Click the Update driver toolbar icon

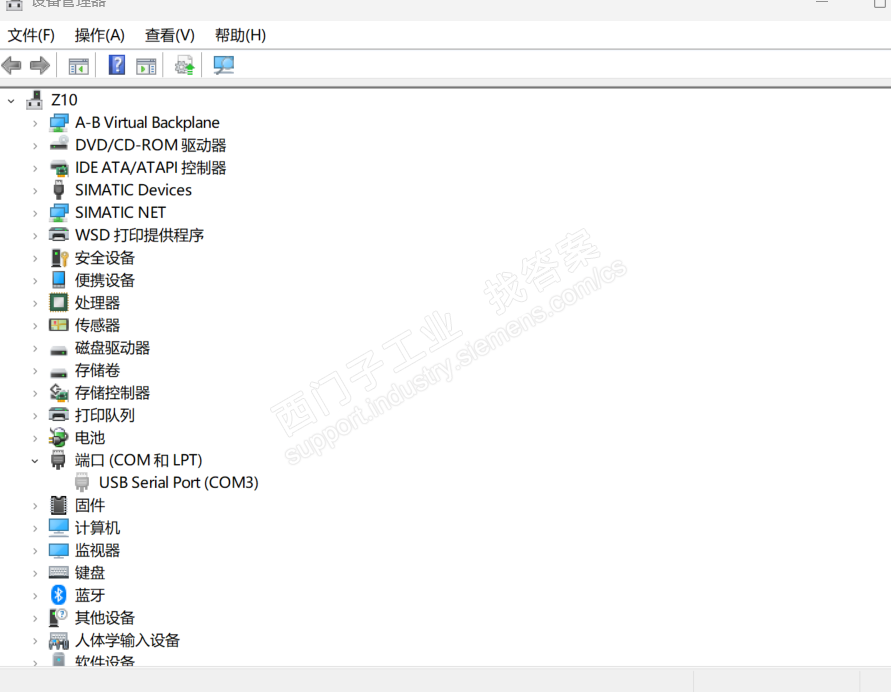coord(184,65)
